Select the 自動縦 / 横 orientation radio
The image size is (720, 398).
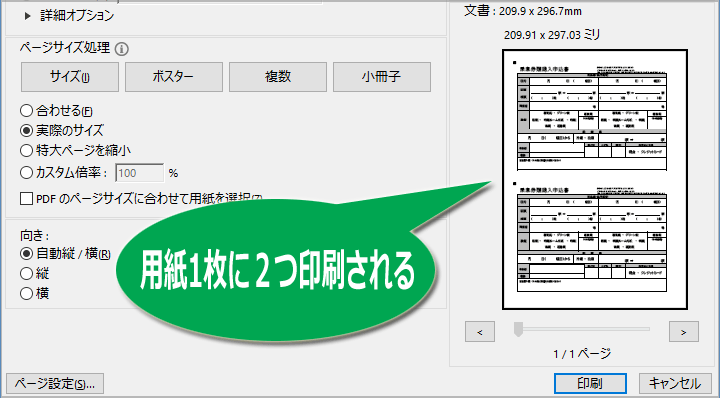pos(27,253)
